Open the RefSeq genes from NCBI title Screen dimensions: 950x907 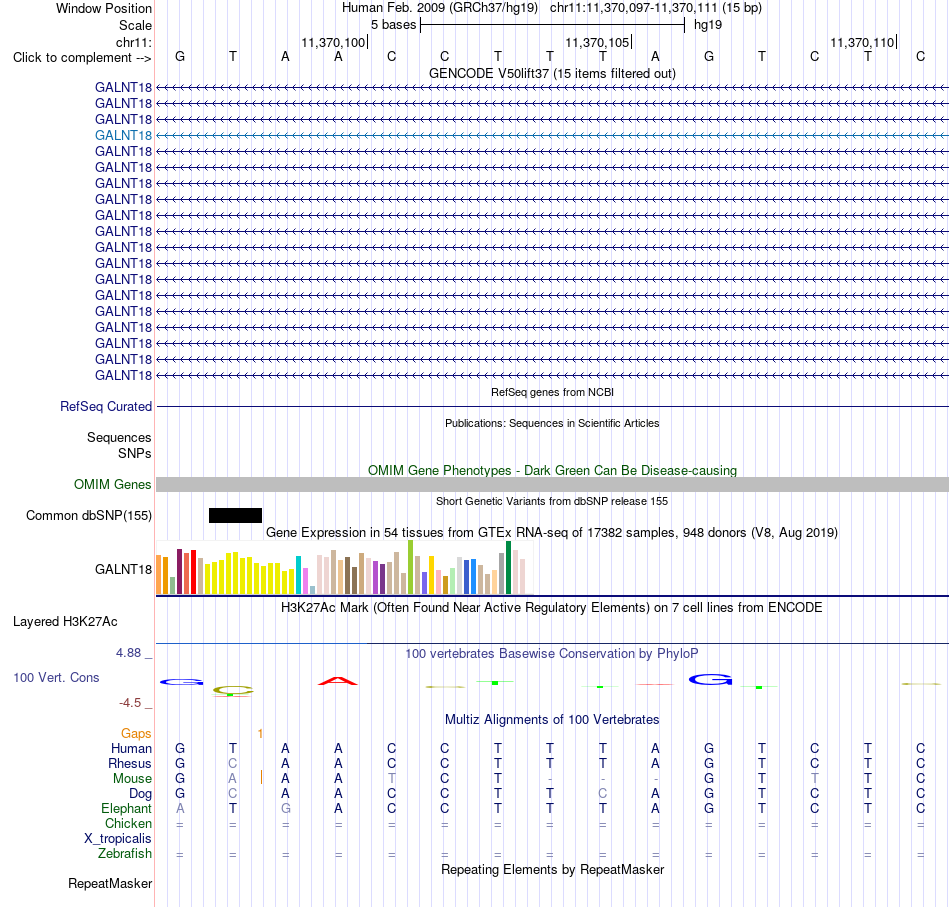pos(552,392)
